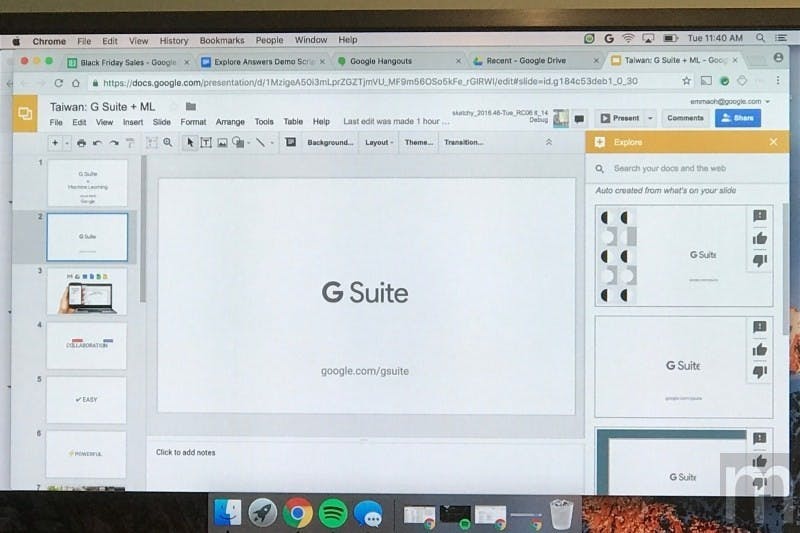Select slide 1 thumbnail

(87, 184)
